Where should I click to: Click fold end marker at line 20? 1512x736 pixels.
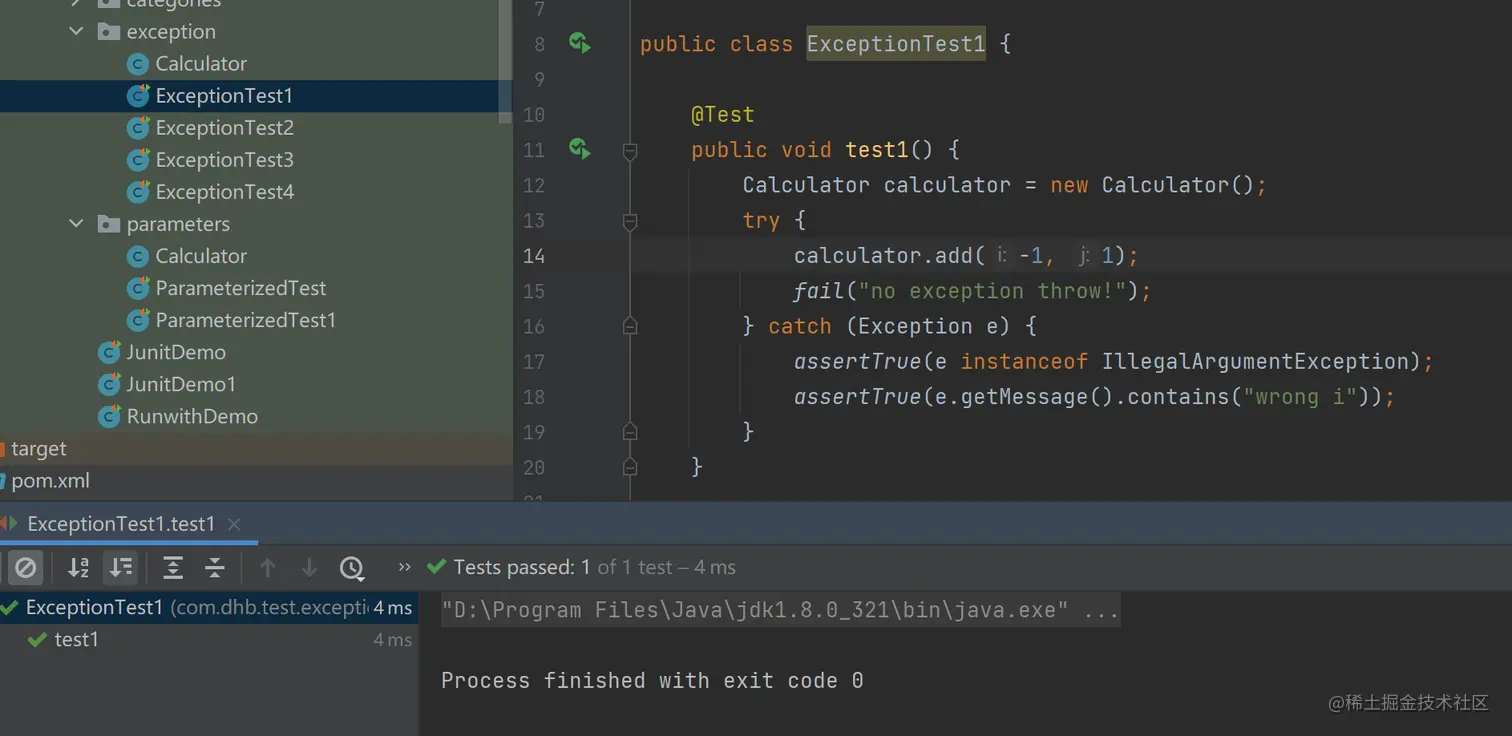(x=630, y=467)
